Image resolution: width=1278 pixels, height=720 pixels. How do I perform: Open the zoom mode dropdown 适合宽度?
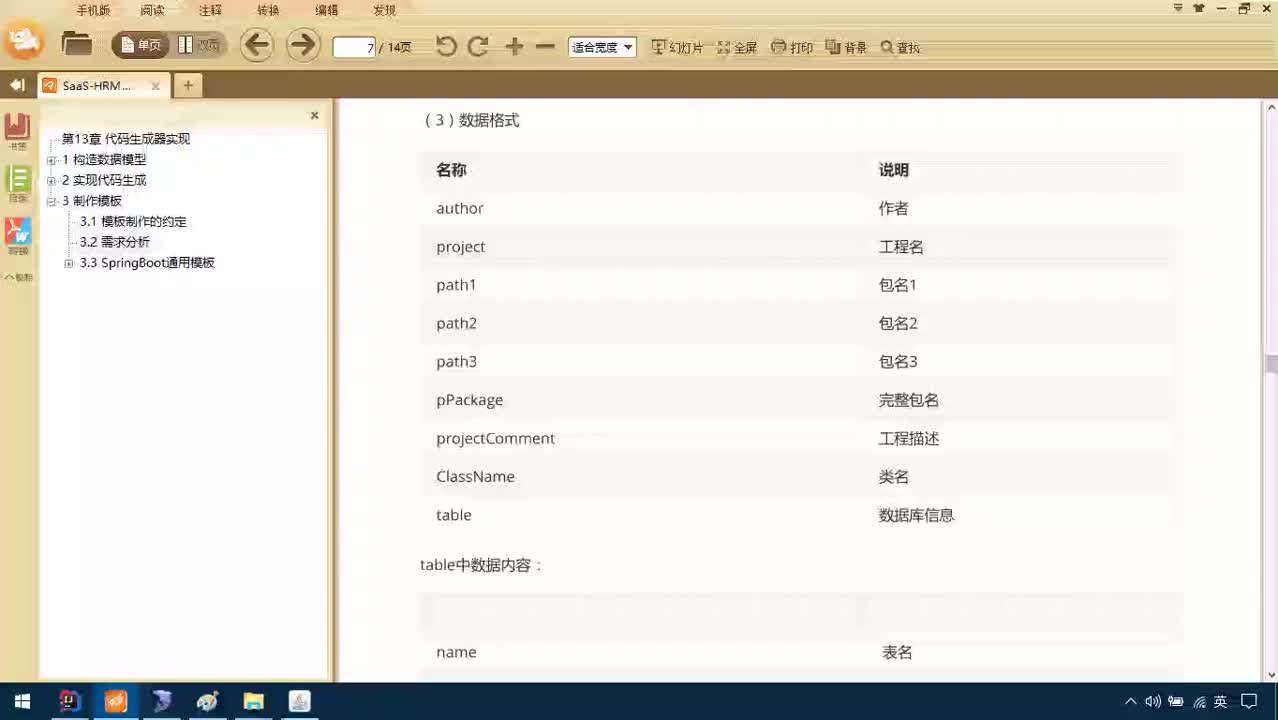602,47
